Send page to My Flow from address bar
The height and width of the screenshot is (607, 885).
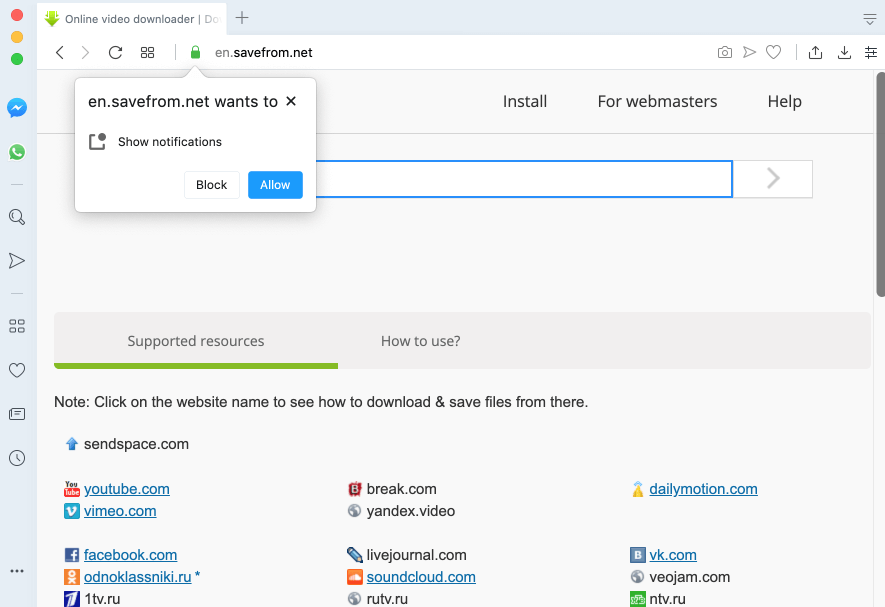[749, 53]
